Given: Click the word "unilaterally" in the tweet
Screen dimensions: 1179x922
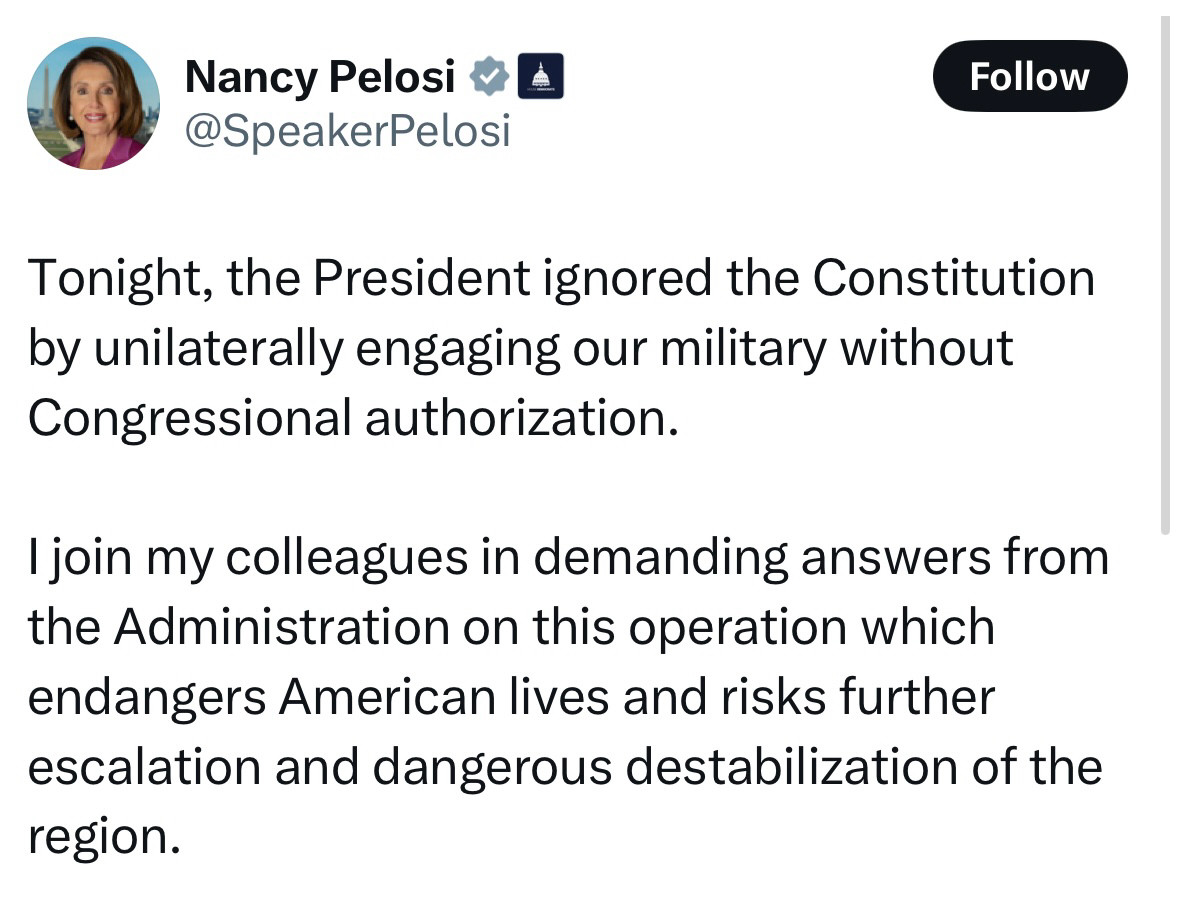Looking at the screenshot, I should click(x=218, y=350).
